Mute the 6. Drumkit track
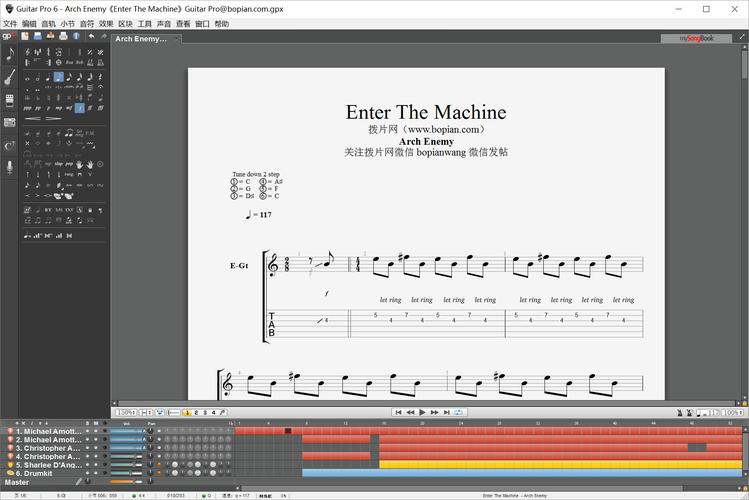The image size is (749, 500). click(x=96, y=473)
